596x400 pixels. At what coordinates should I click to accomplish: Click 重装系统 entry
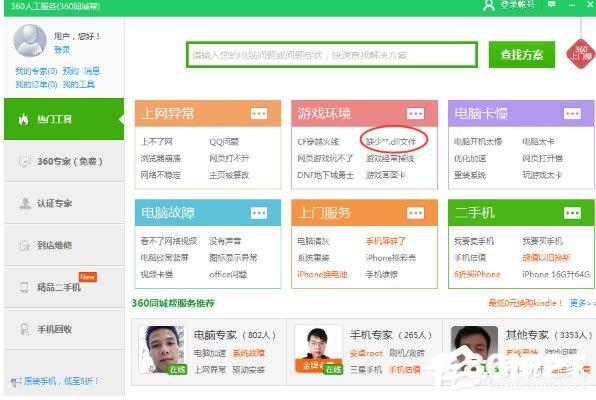470,175
